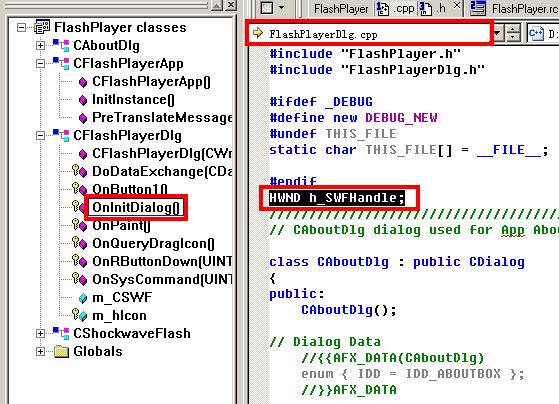Click the Globals folder icon
The width and height of the screenshot is (559, 404).
61,352
